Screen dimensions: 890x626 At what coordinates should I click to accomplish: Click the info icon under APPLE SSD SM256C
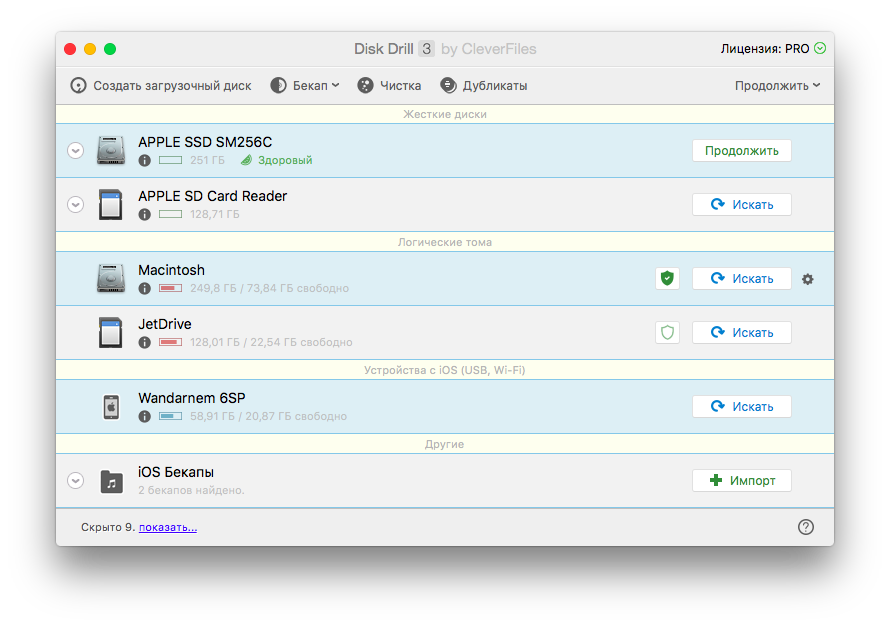pos(144,160)
